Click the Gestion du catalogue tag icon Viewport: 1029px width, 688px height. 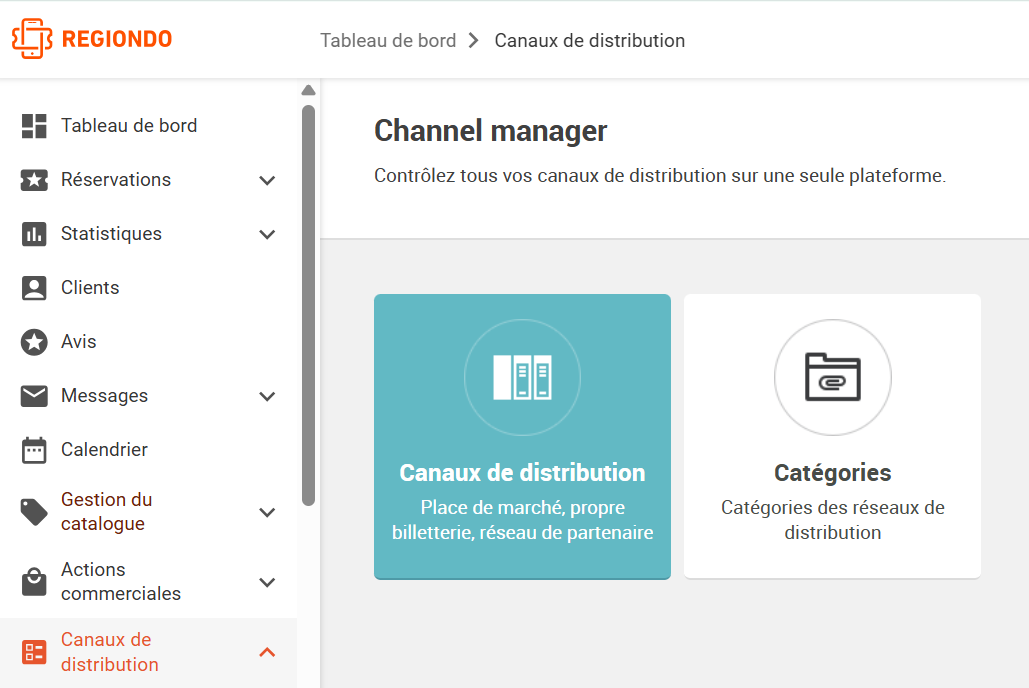[x=34, y=512]
